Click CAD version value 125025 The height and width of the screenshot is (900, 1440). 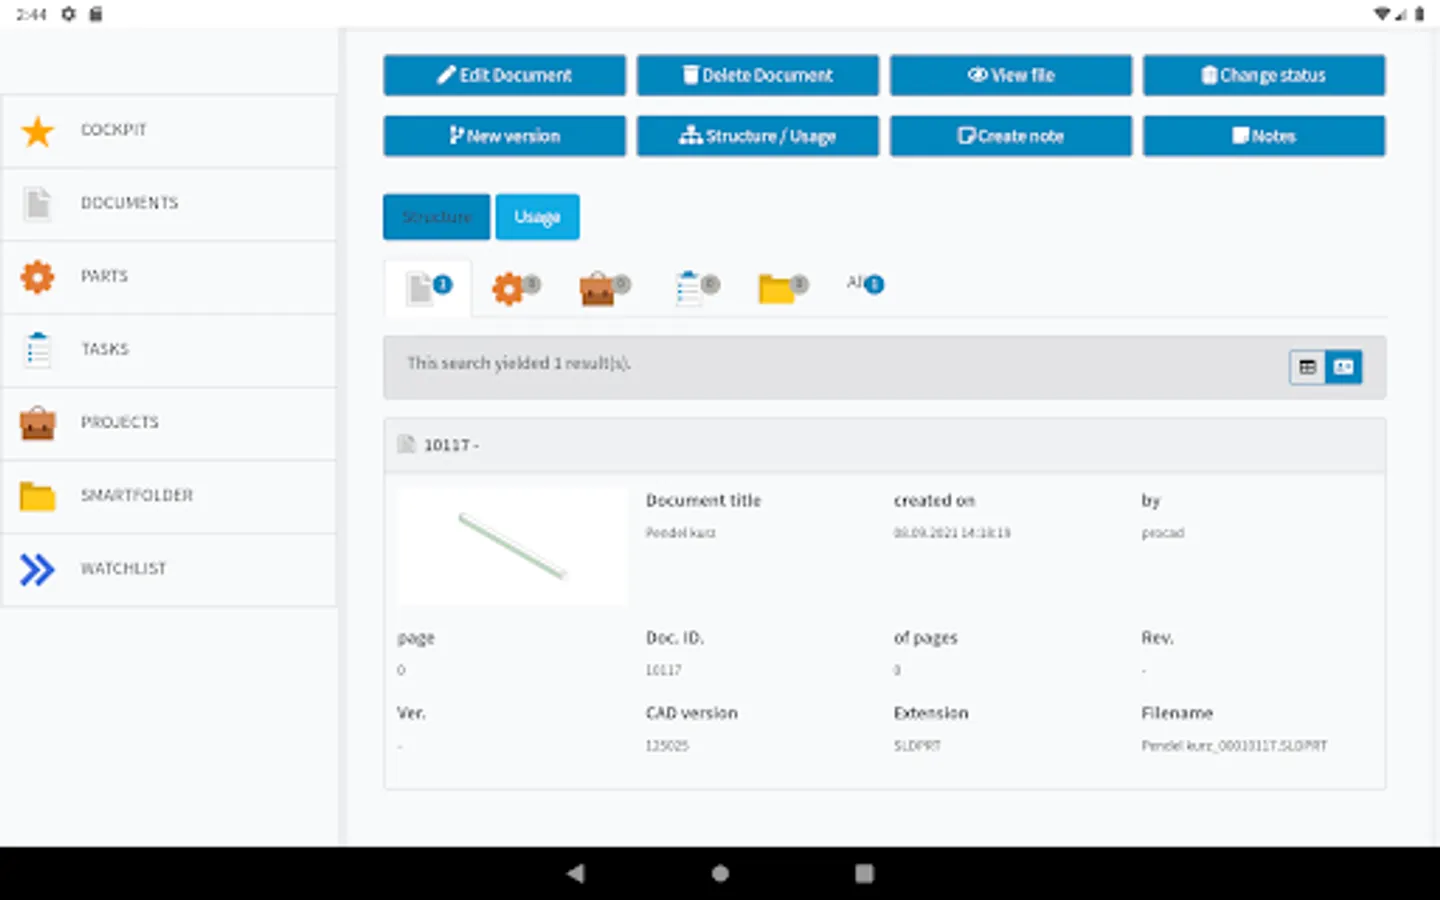pos(667,746)
